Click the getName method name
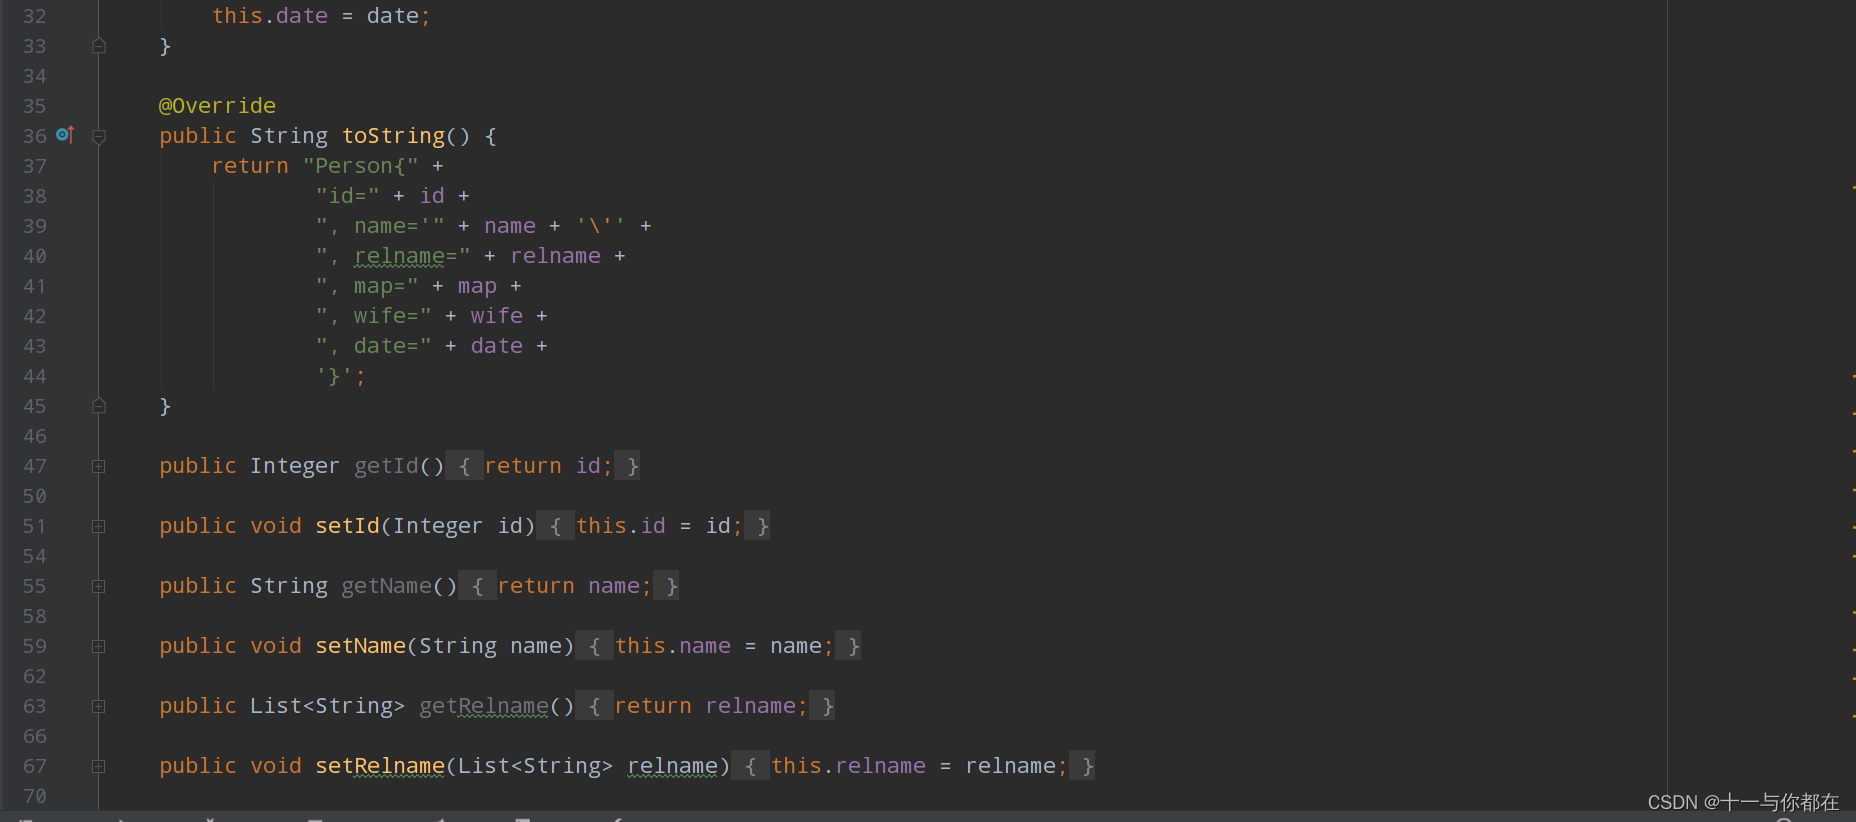Image resolution: width=1856 pixels, height=822 pixels. pos(387,586)
